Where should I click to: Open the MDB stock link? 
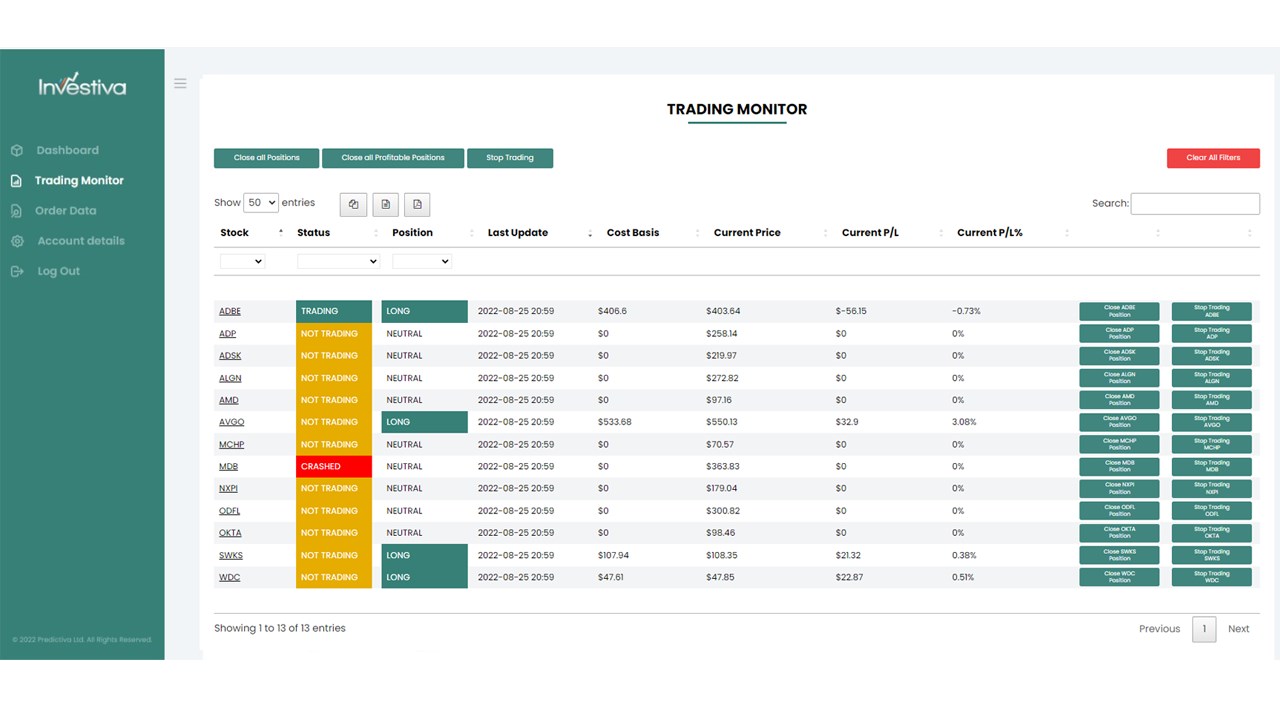(x=228, y=467)
